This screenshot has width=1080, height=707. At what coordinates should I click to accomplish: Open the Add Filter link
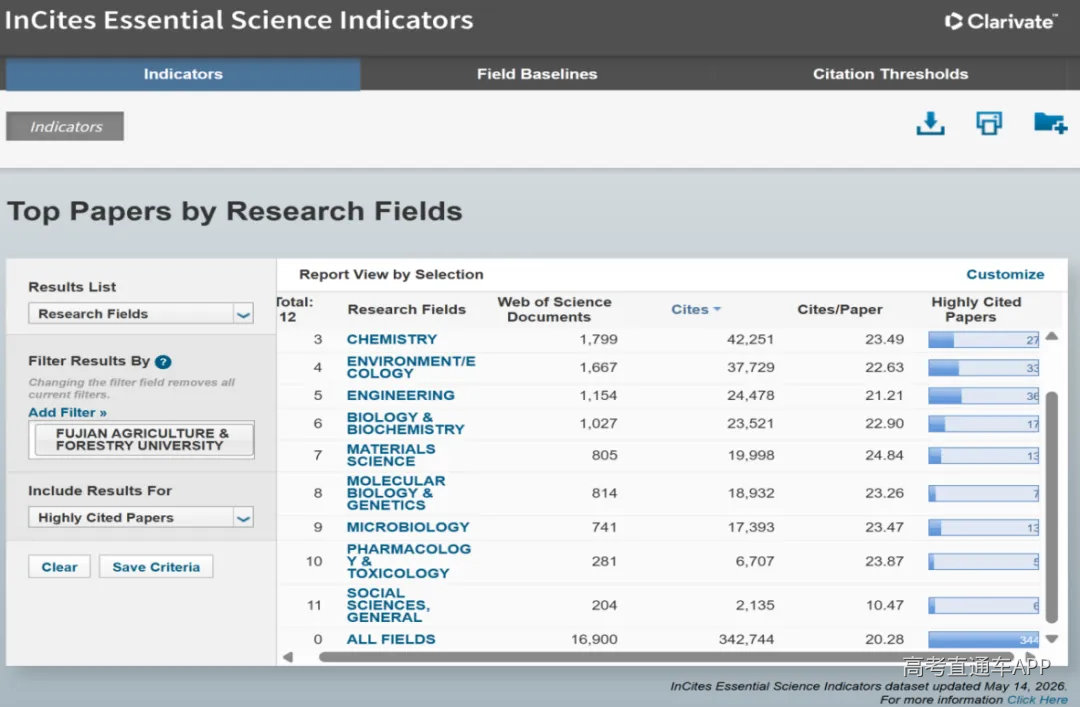68,412
